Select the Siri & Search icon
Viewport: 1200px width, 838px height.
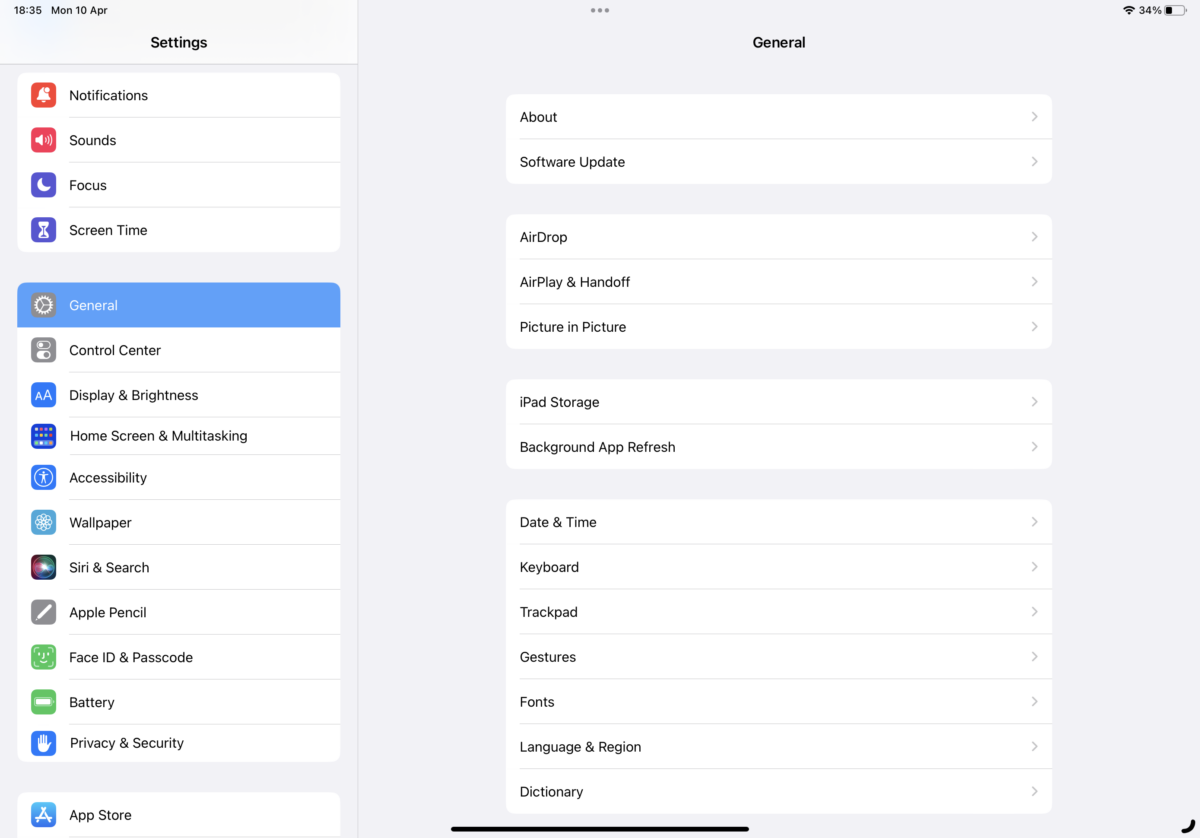point(43,567)
